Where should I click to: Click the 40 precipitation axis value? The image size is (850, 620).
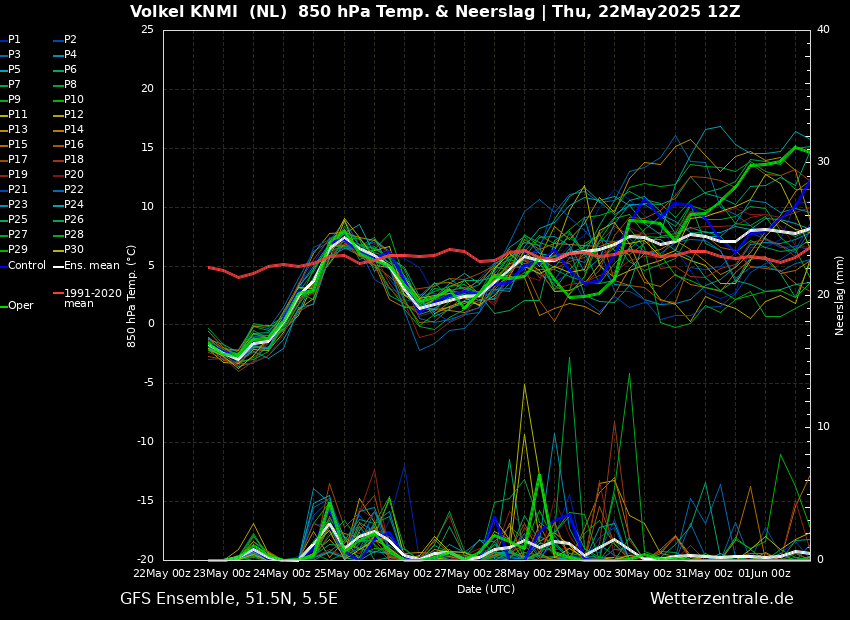(823, 29)
